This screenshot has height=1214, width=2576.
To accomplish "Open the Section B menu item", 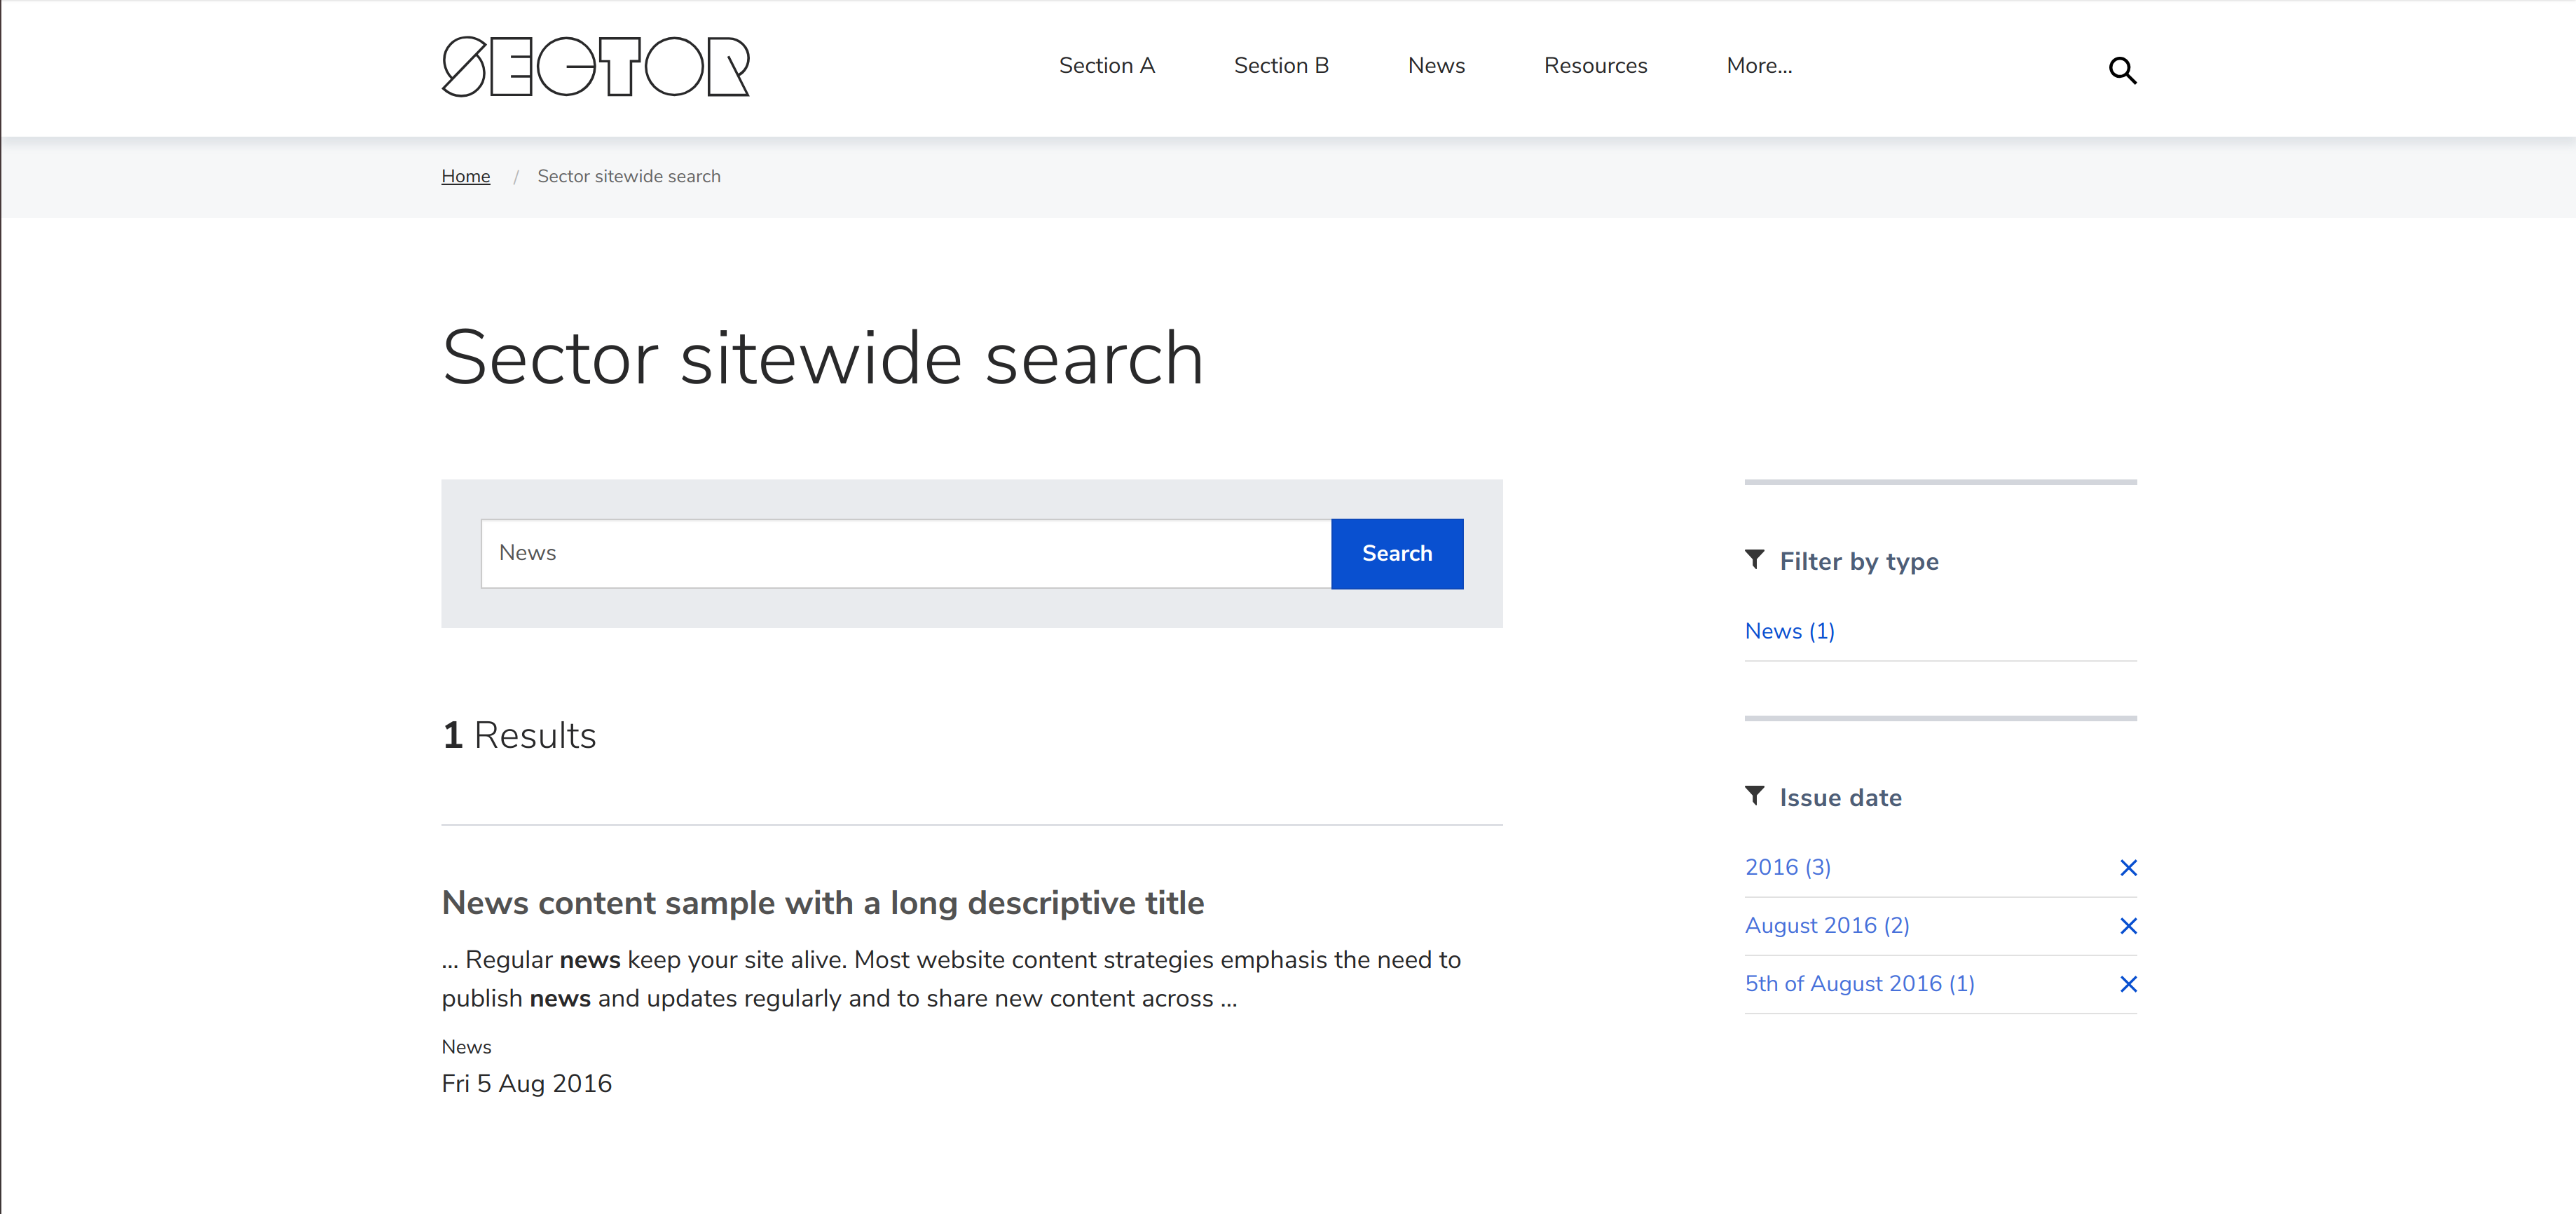I will [x=1281, y=66].
